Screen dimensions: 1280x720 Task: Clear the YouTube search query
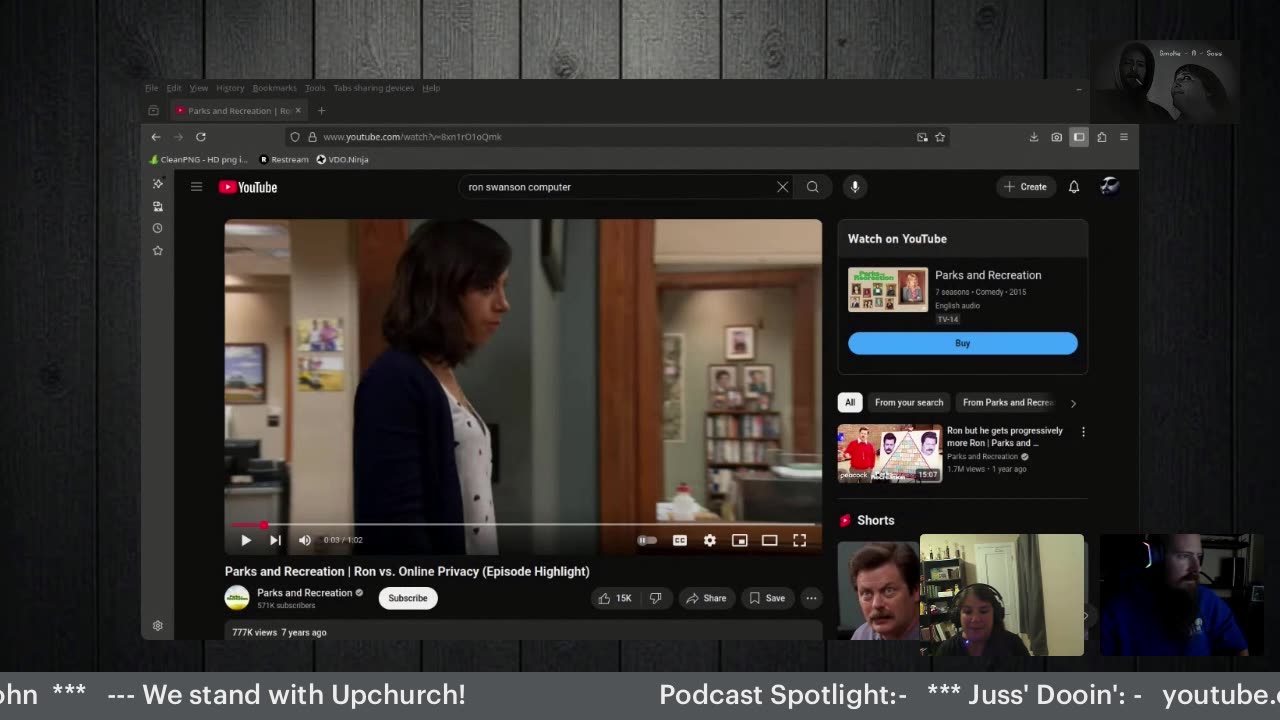tap(783, 187)
